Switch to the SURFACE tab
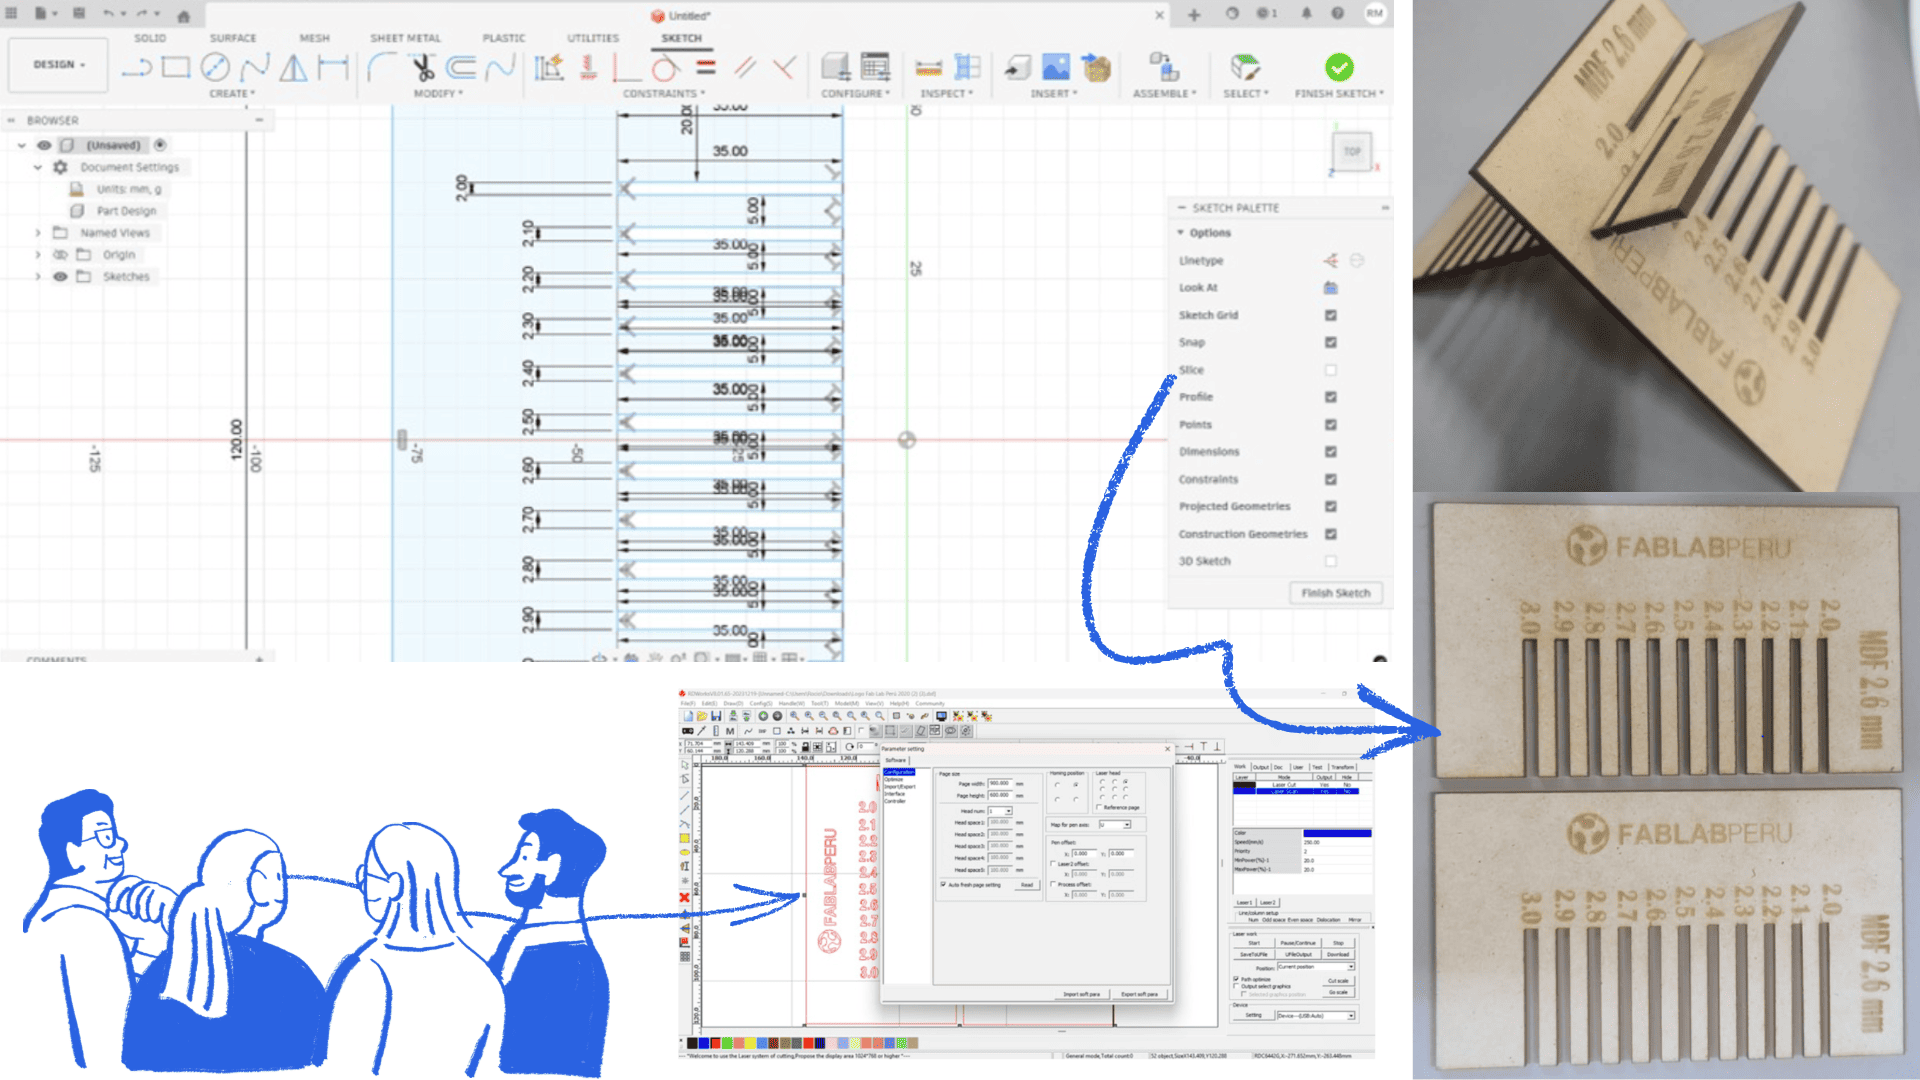The width and height of the screenshot is (1920, 1080). [233, 38]
